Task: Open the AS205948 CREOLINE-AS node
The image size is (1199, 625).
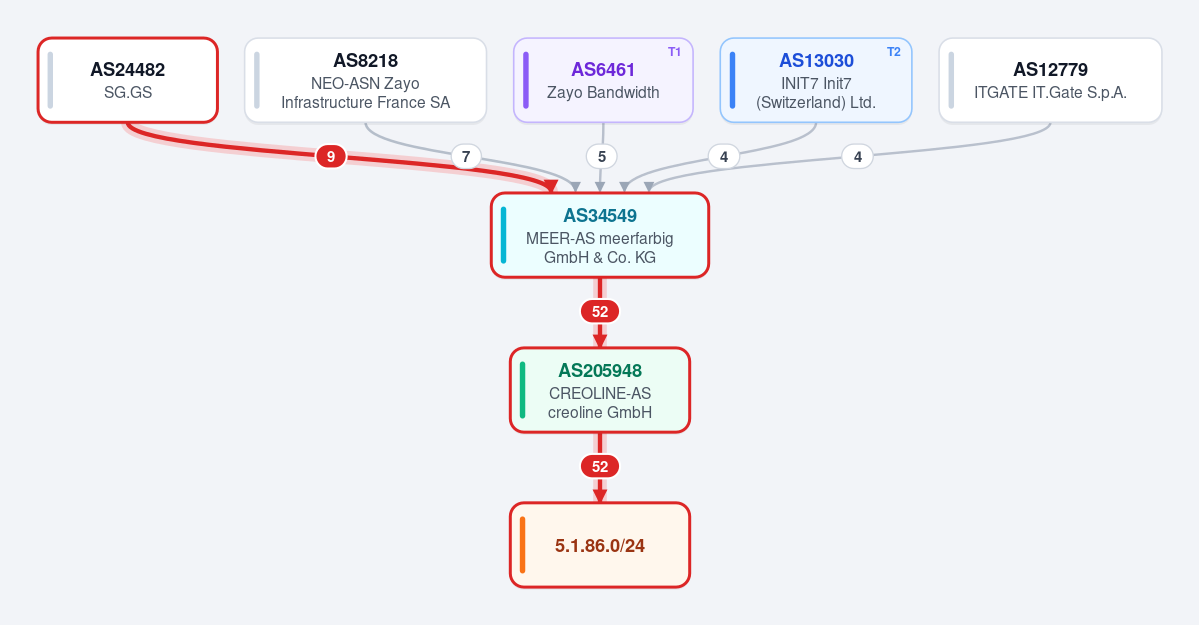Action: [600, 390]
